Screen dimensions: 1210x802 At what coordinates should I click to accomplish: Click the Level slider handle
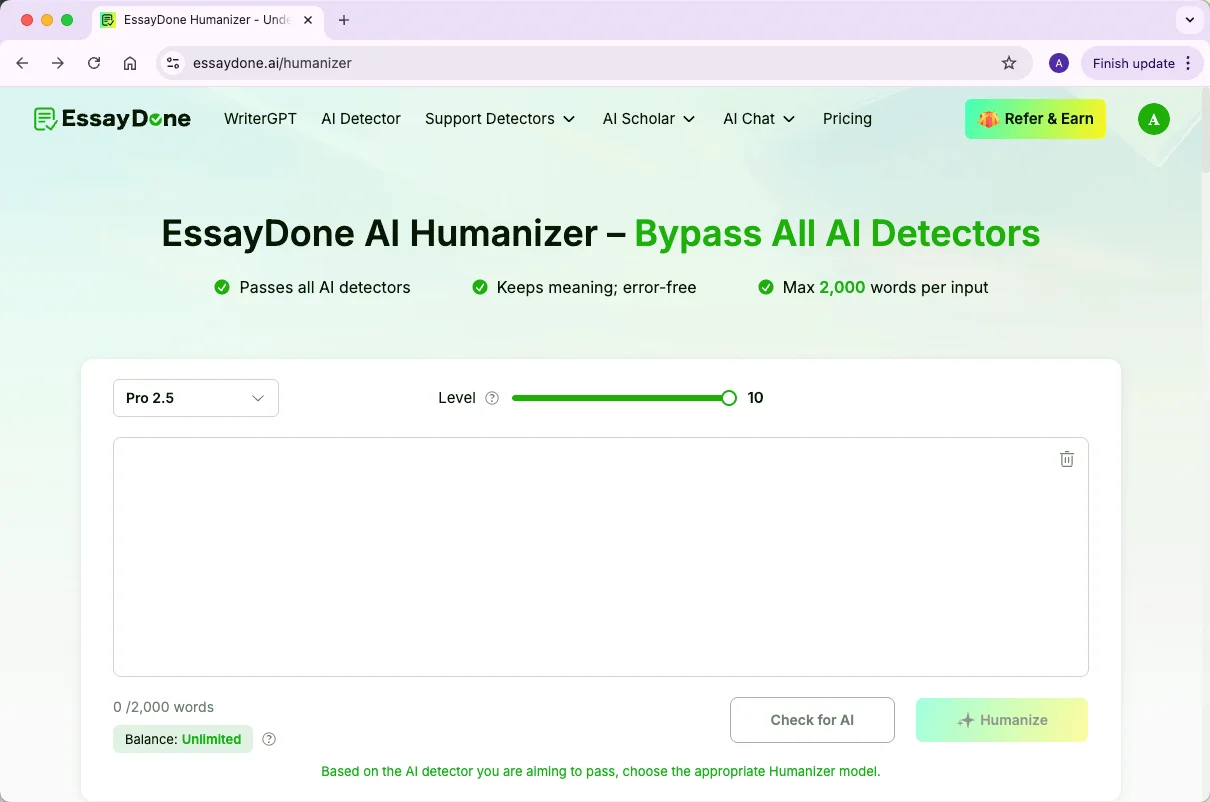(729, 398)
